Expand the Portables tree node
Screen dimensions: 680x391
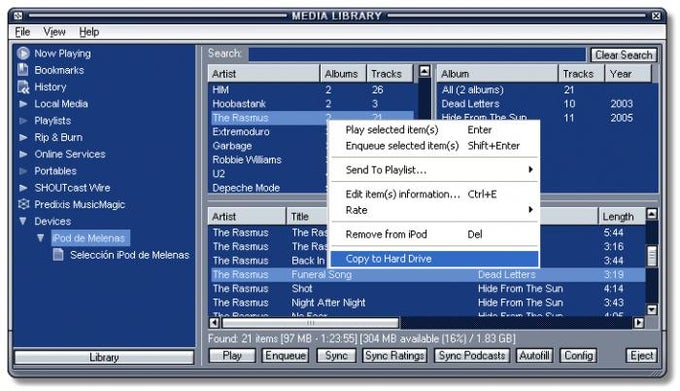[23, 171]
